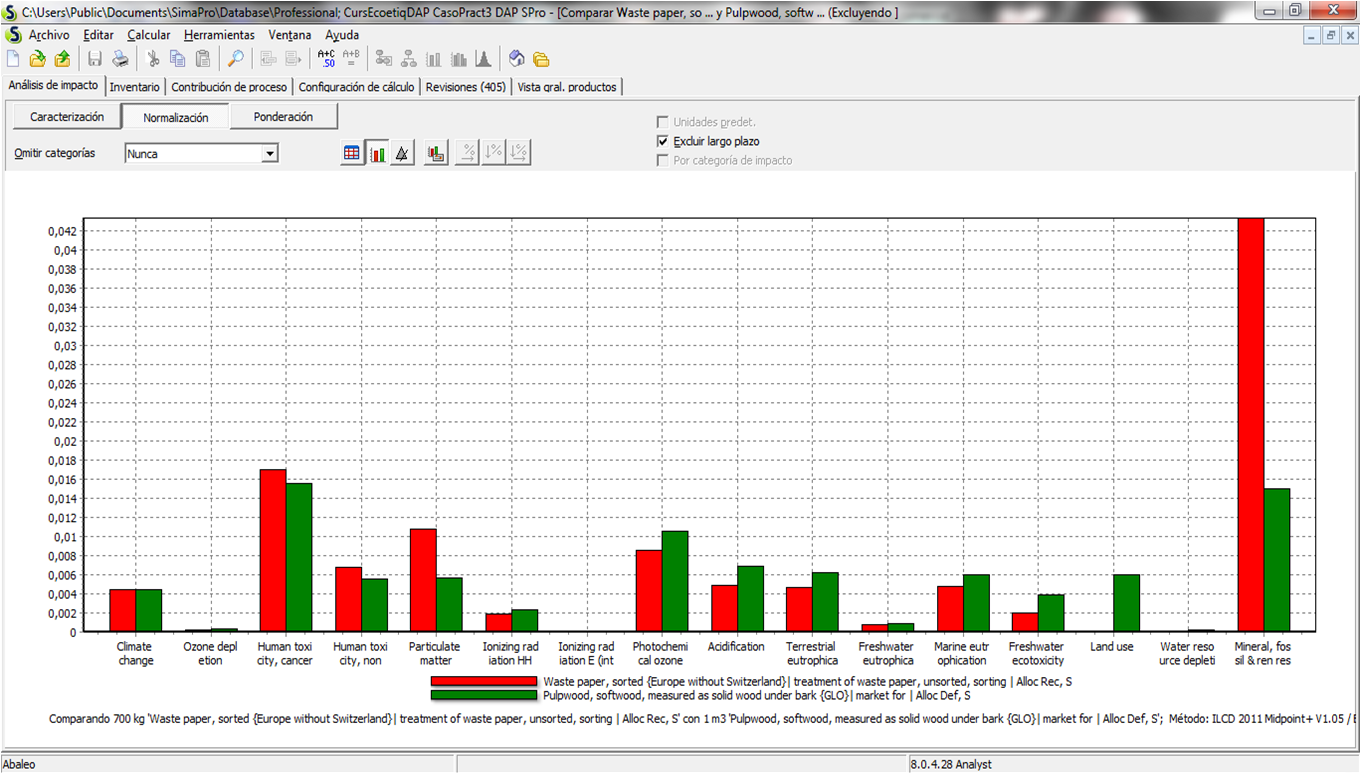Viewport: 1361px width, 774px height.
Task: Select the bar chart view icon
Action: 377,154
